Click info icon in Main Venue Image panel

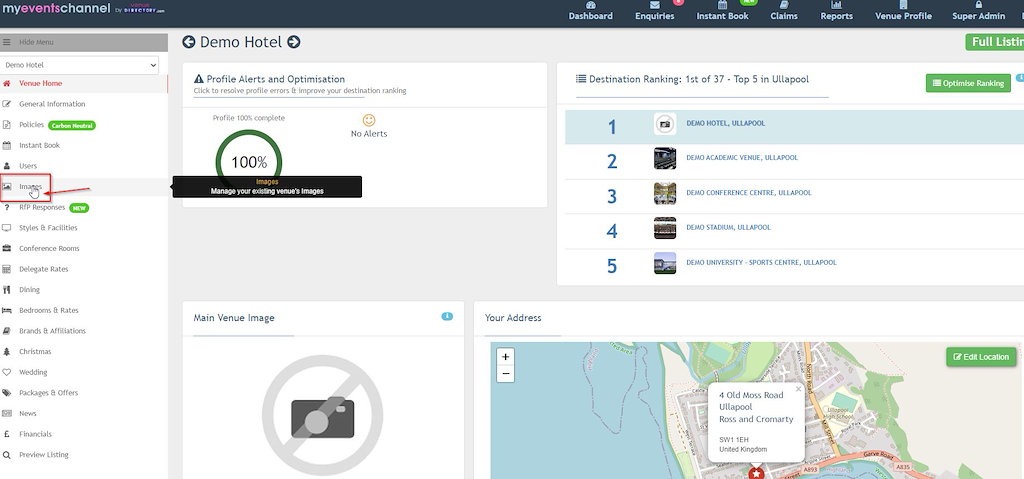(x=447, y=316)
